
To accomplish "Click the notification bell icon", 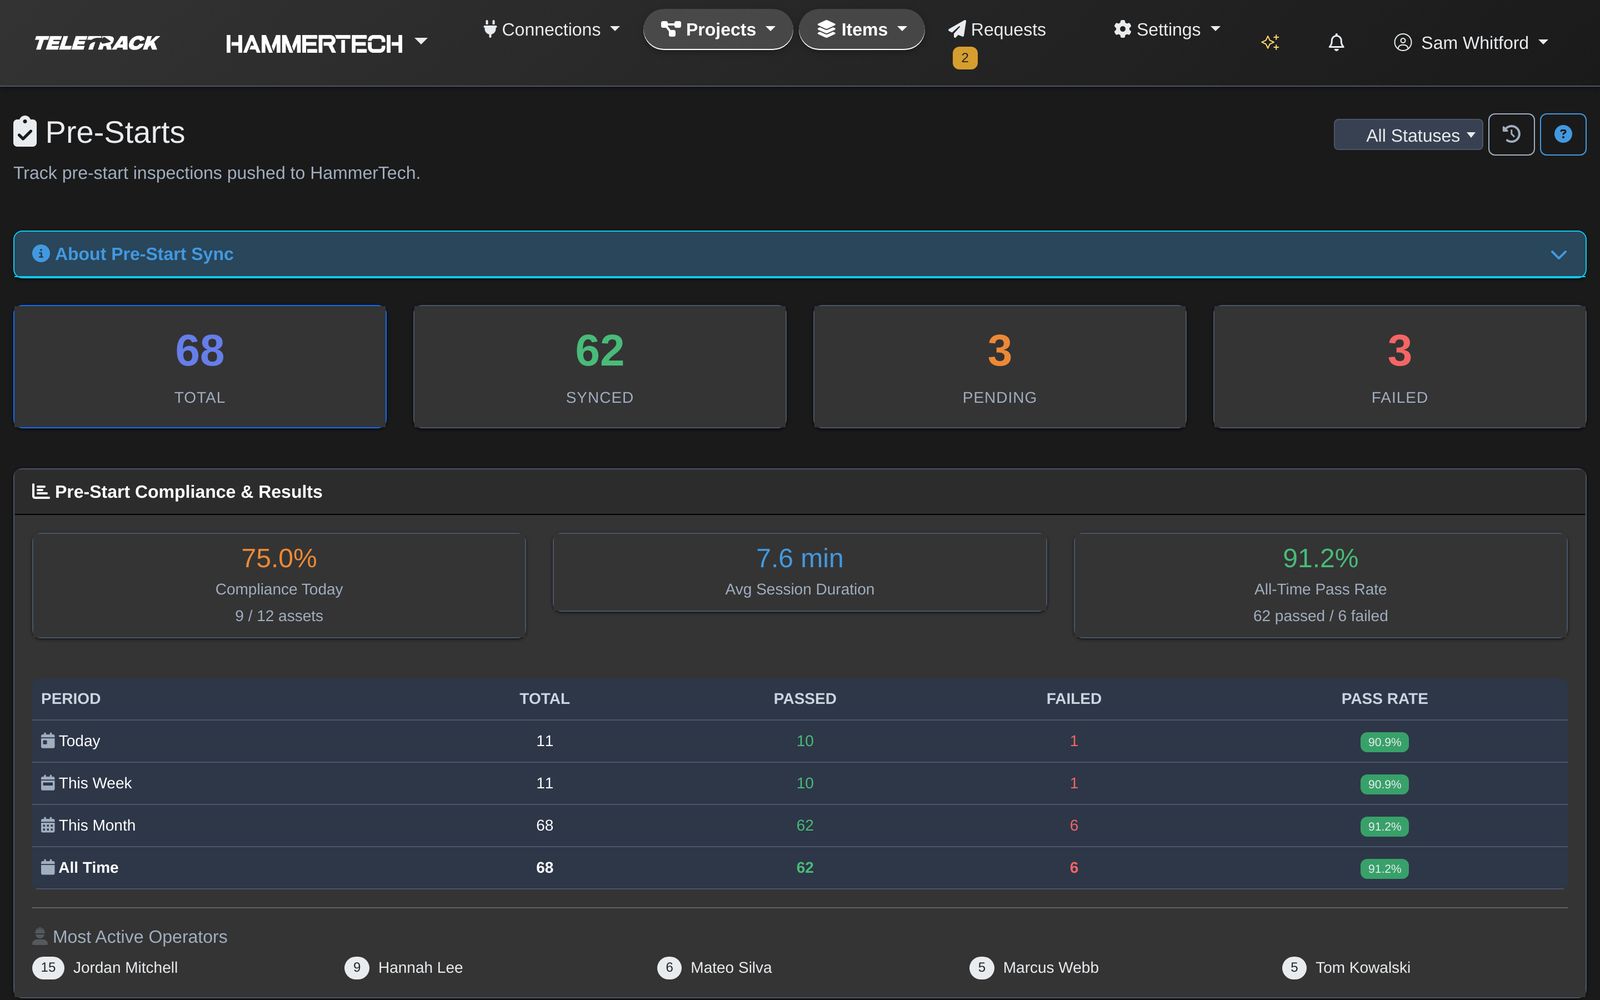I will (x=1336, y=42).
